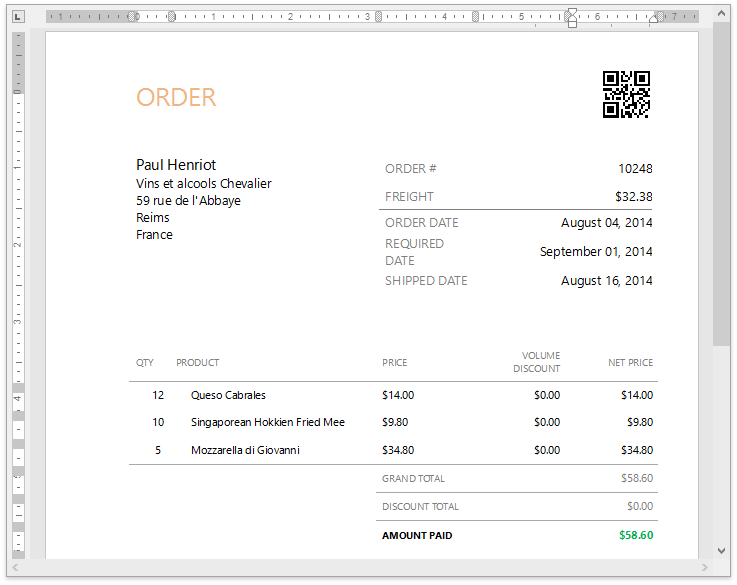Click the ORDER heading text
Screen dimensions: 737x585
point(176,97)
